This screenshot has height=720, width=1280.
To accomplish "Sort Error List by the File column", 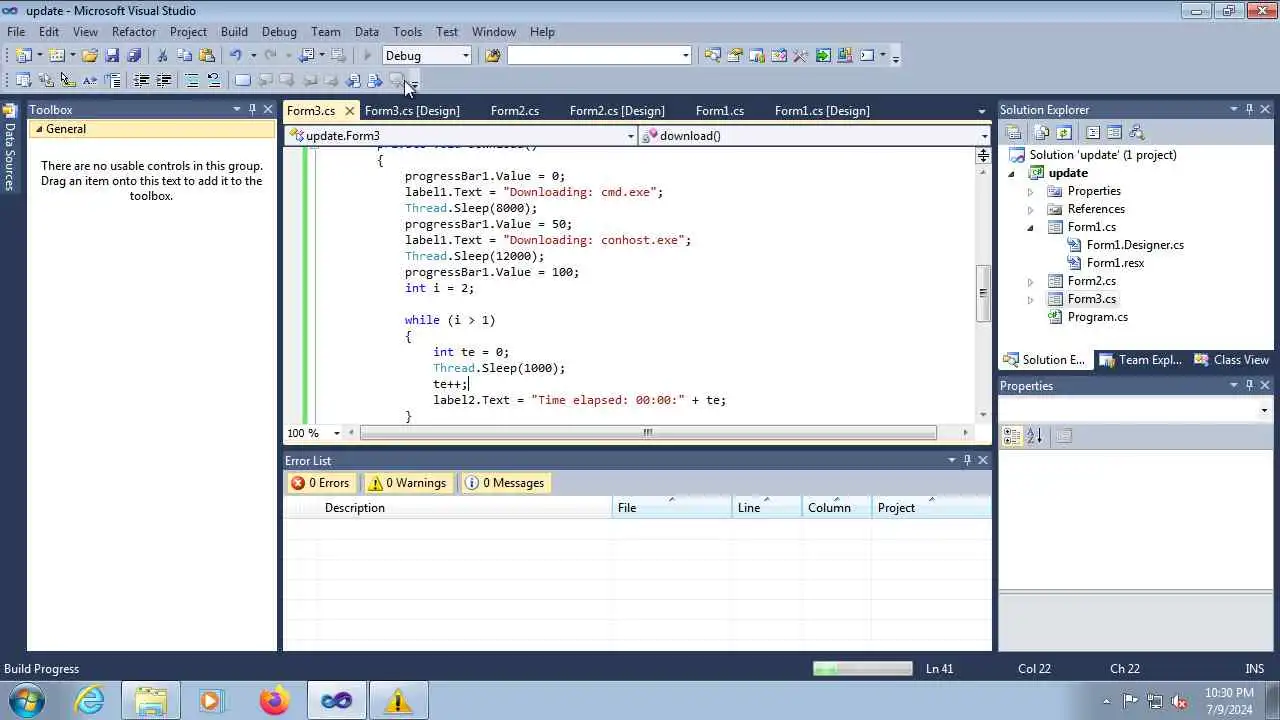I will click(672, 508).
